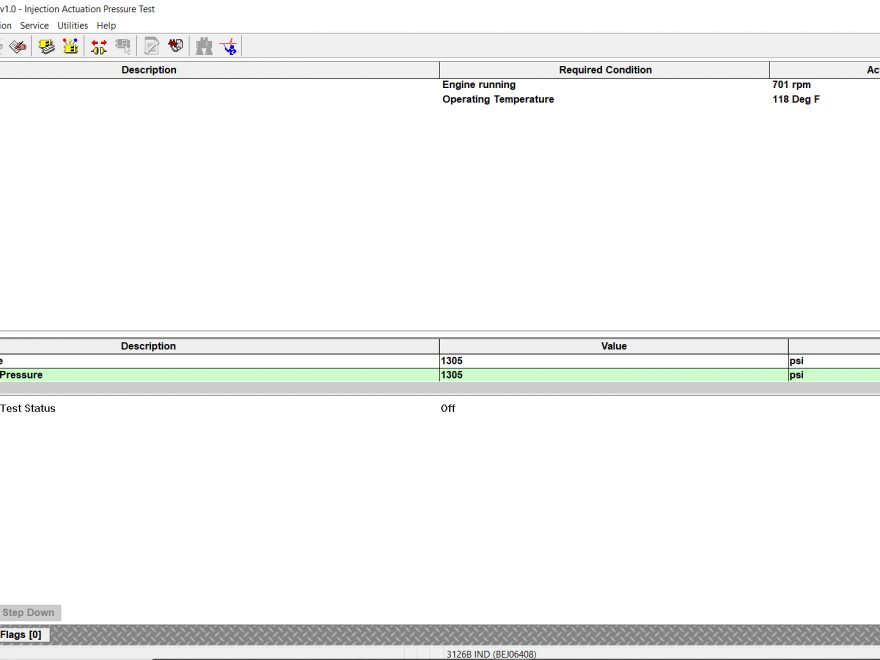Screen dimensions: 880x660
Task: Click the grayed notepad with pencil icon
Action: tap(152, 46)
